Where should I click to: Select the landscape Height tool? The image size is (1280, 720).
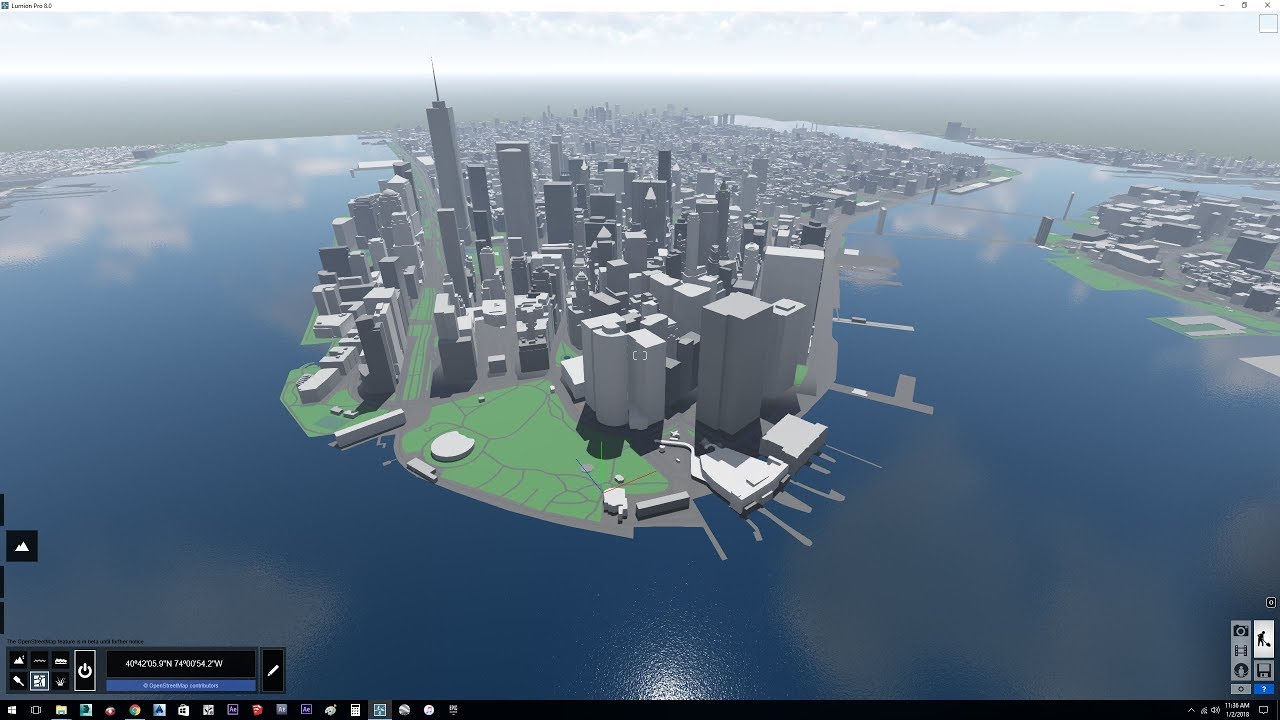(x=19, y=659)
